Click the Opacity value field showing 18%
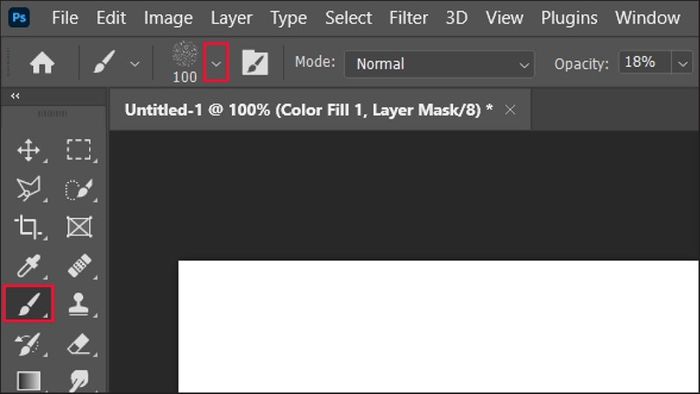700x394 pixels. click(x=644, y=62)
